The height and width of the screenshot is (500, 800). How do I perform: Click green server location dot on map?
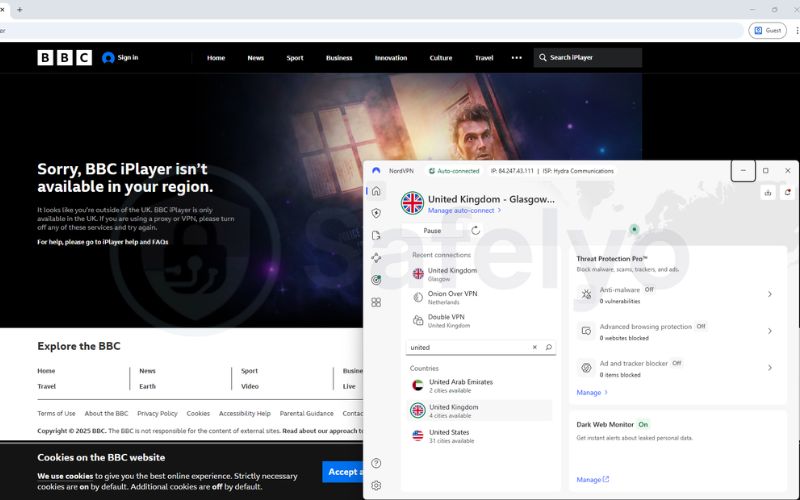634,229
